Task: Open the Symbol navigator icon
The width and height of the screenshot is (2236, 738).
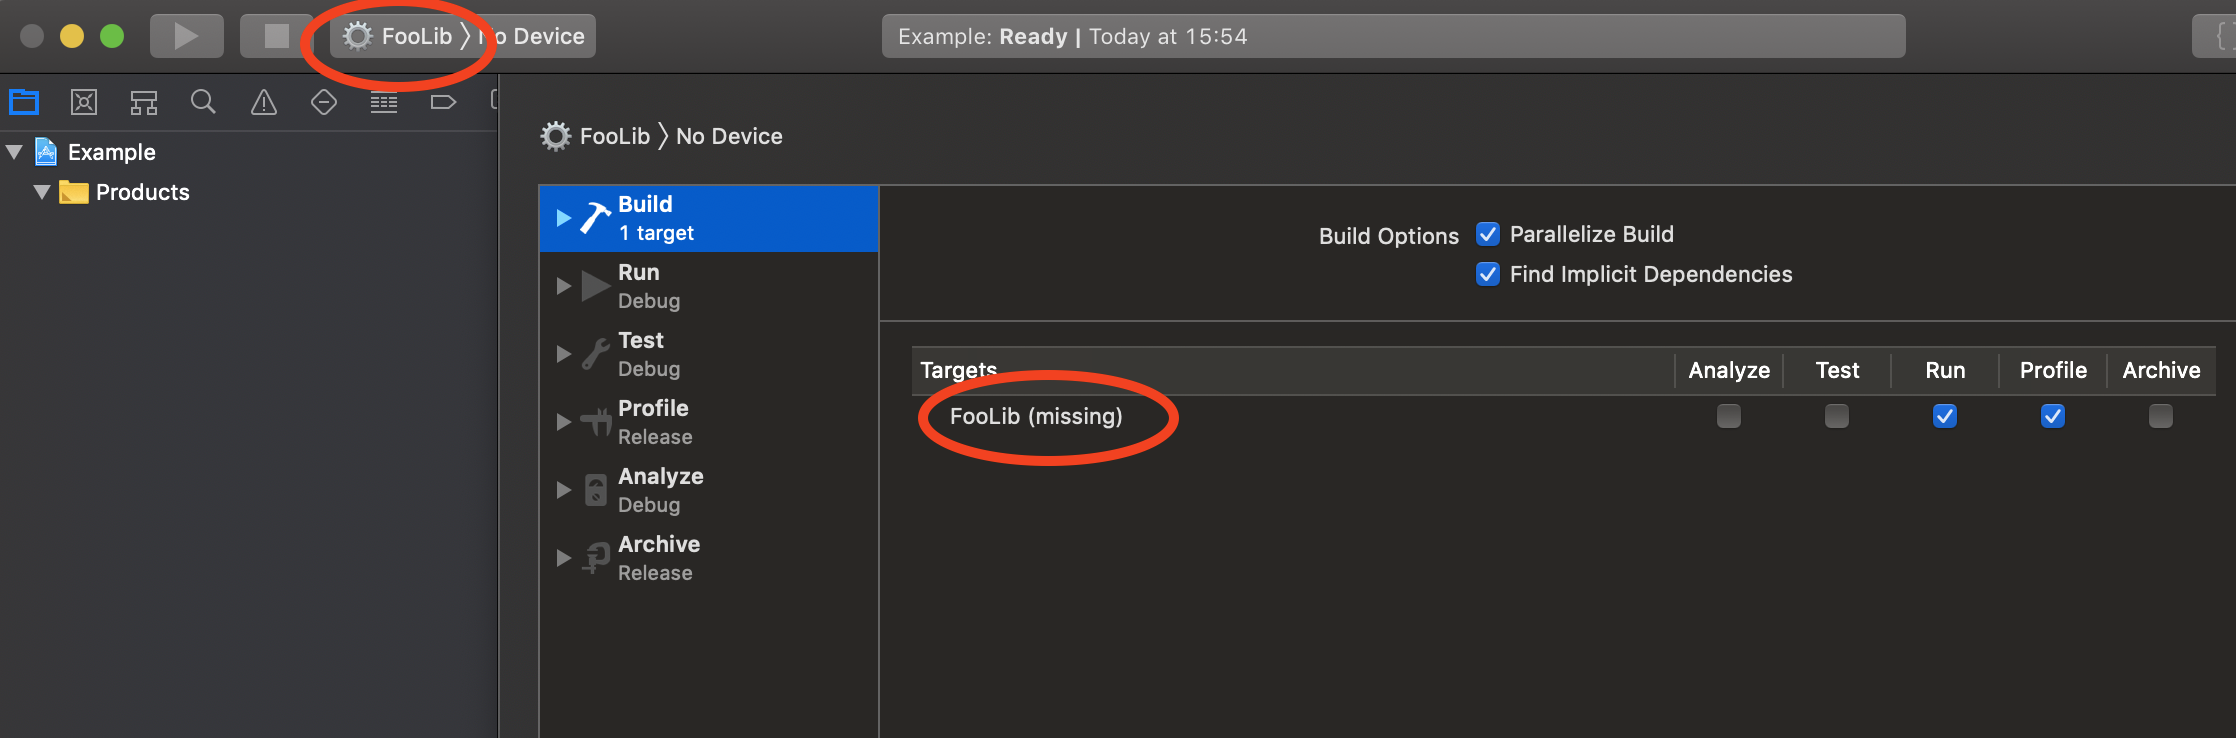Action: point(144,102)
